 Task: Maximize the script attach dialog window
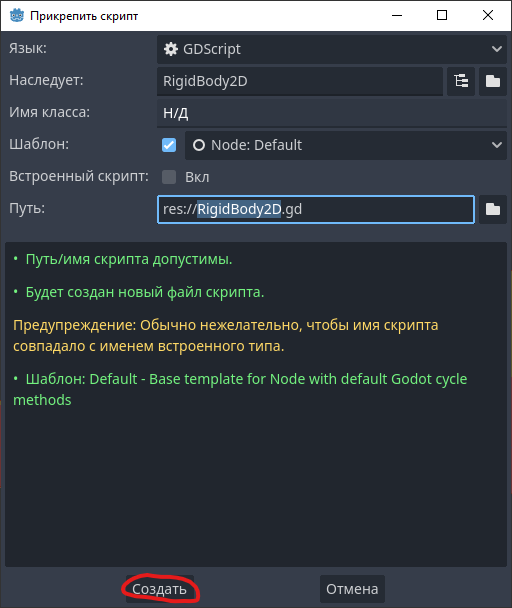[442, 16]
